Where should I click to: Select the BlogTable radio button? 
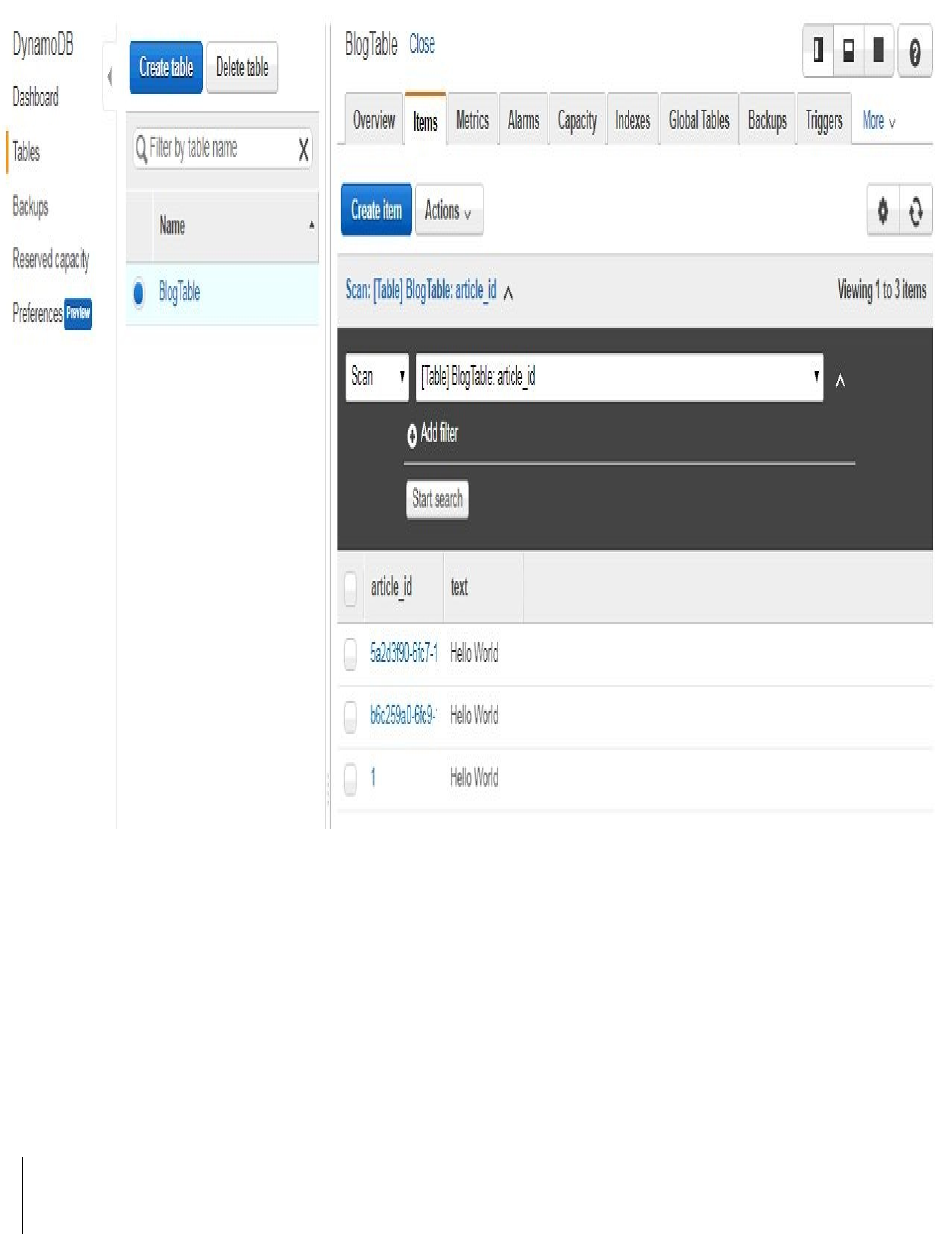point(139,295)
